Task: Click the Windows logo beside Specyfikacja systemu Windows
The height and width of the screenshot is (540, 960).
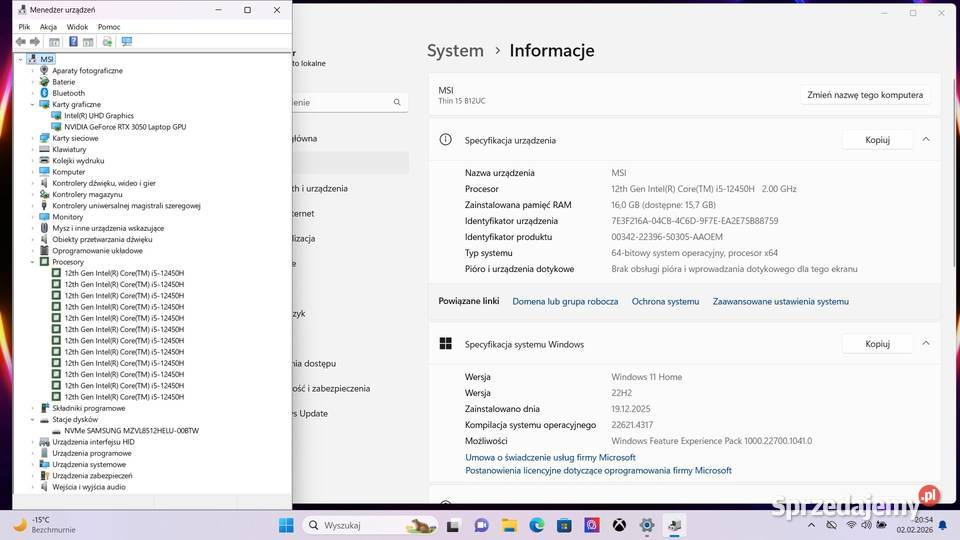Action: [x=446, y=343]
